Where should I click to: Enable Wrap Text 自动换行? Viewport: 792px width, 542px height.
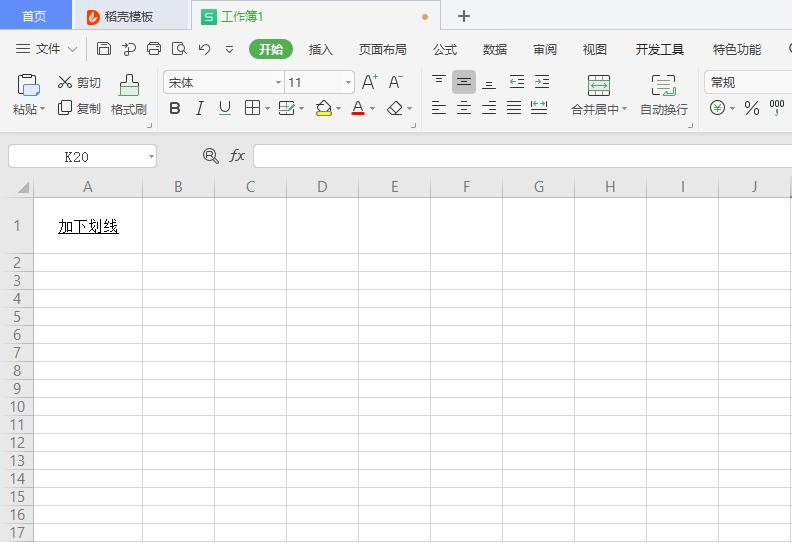pyautogui.click(x=664, y=95)
